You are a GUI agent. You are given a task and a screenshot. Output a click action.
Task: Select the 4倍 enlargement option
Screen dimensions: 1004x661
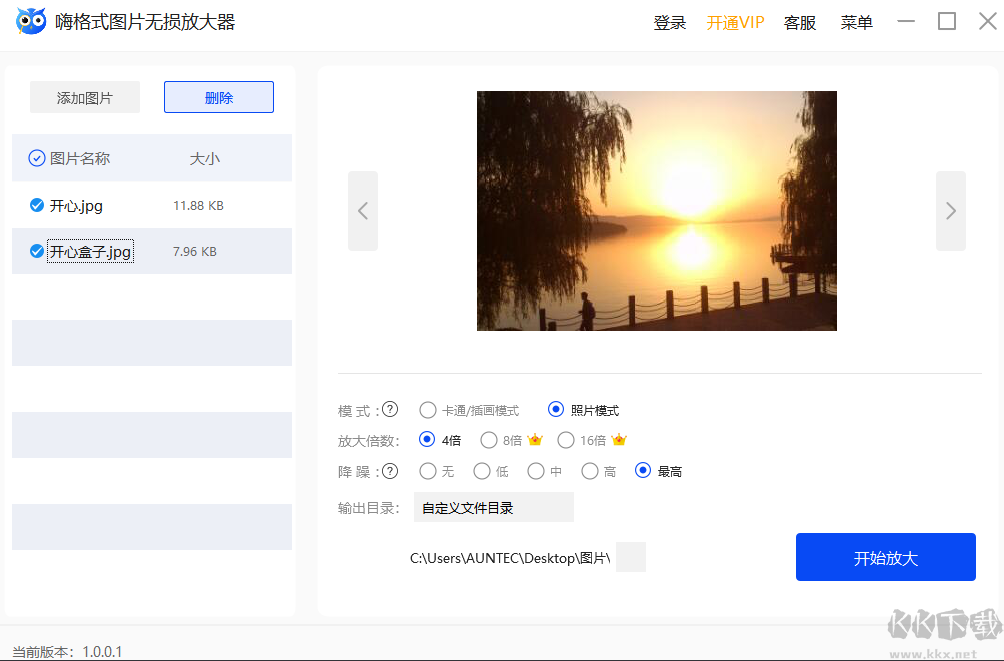pos(428,439)
